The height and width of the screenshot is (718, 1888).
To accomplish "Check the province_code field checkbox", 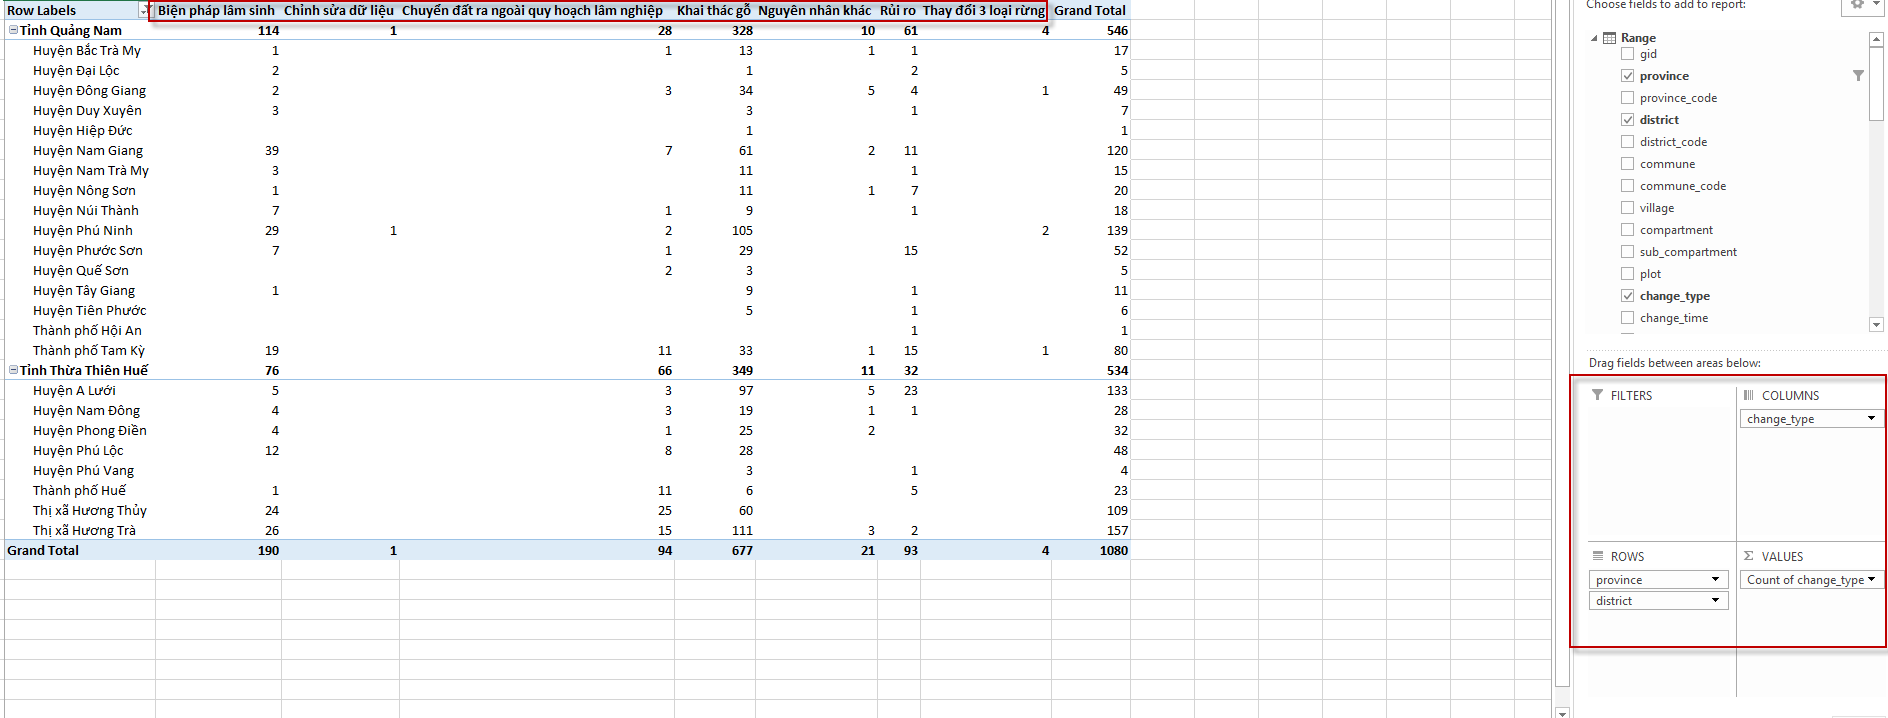I will click(x=1628, y=98).
